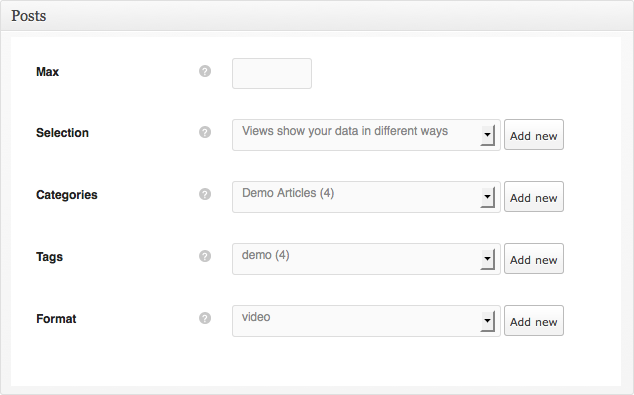The height and width of the screenshot is (395, 634).
Task: Open the Tags dropdown showing demo (4)
Action: click(366, 259)
